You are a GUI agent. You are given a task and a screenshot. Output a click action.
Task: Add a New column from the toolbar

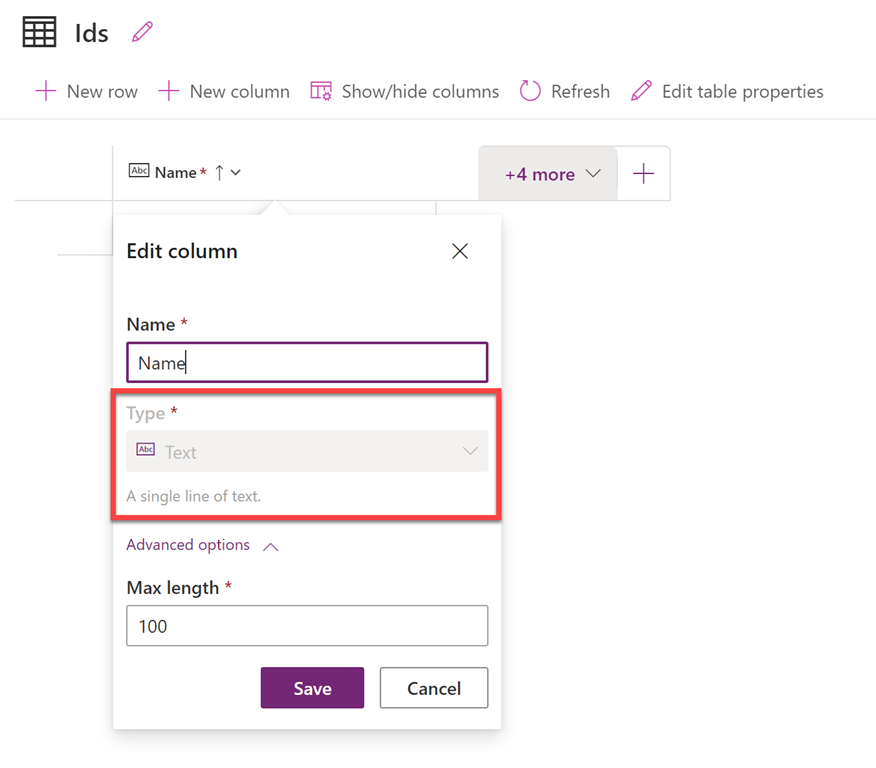[x=224, y=91]
